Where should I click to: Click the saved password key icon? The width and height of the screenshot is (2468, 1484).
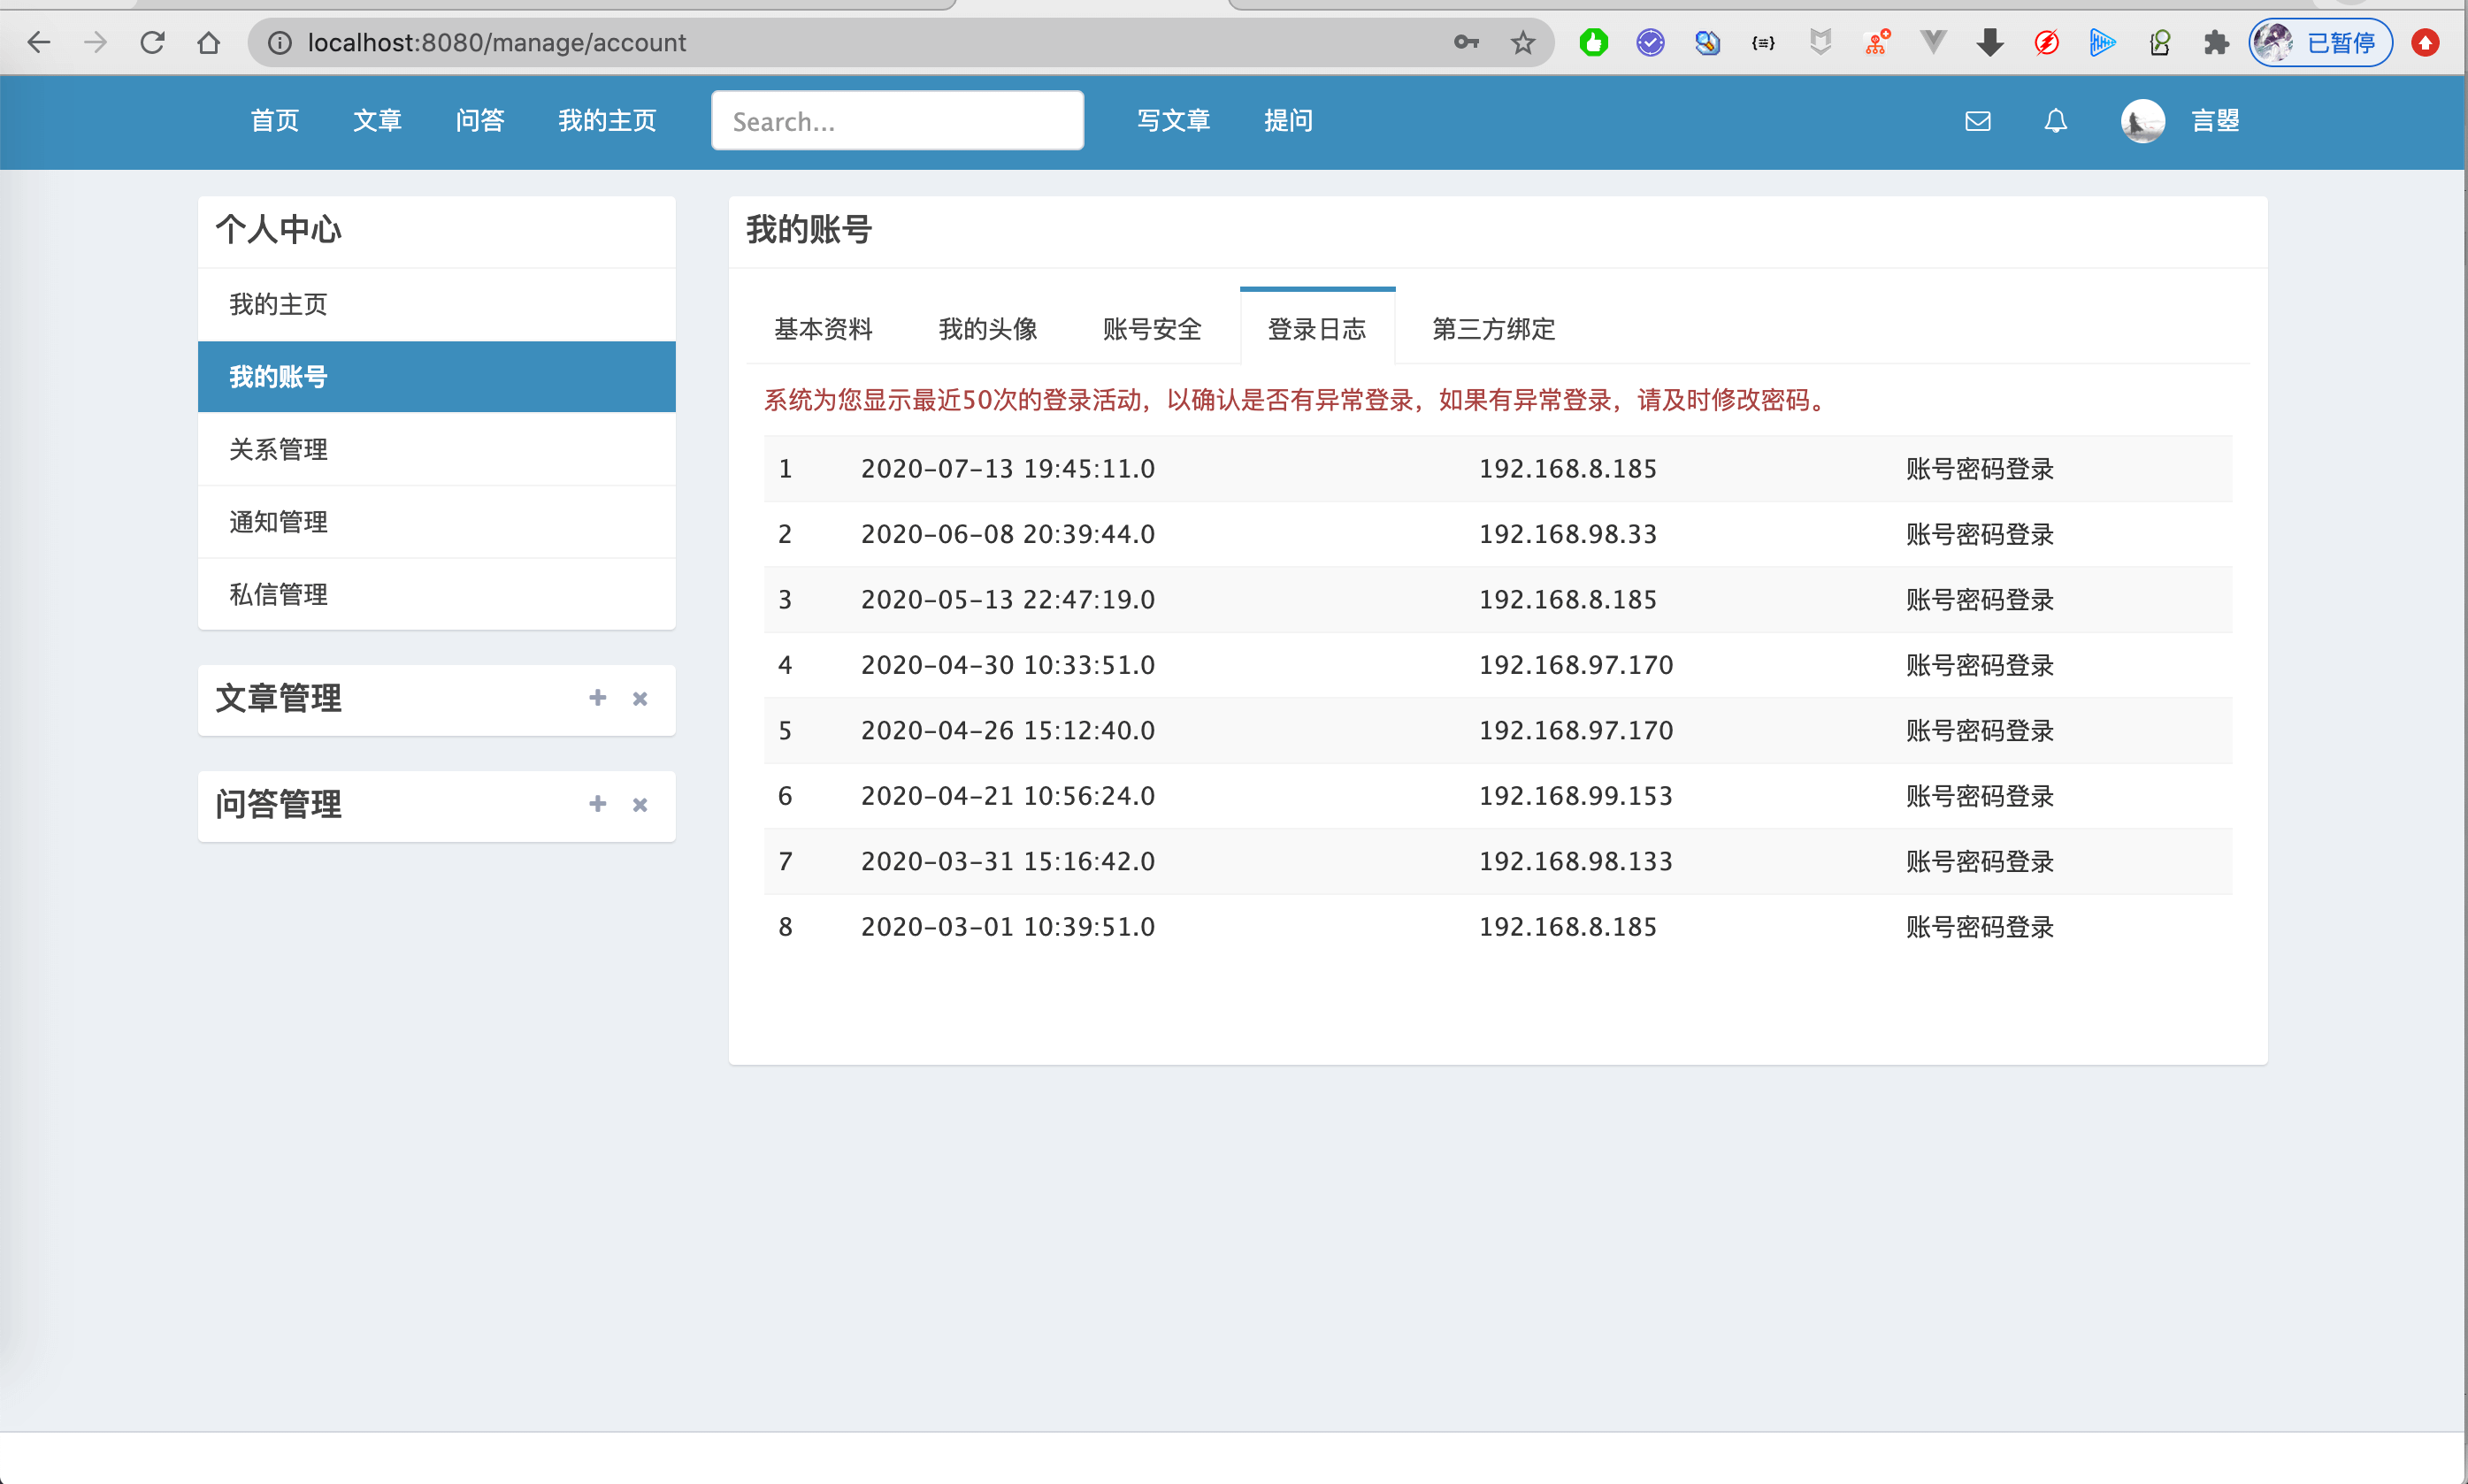(x=1466, y=42)
